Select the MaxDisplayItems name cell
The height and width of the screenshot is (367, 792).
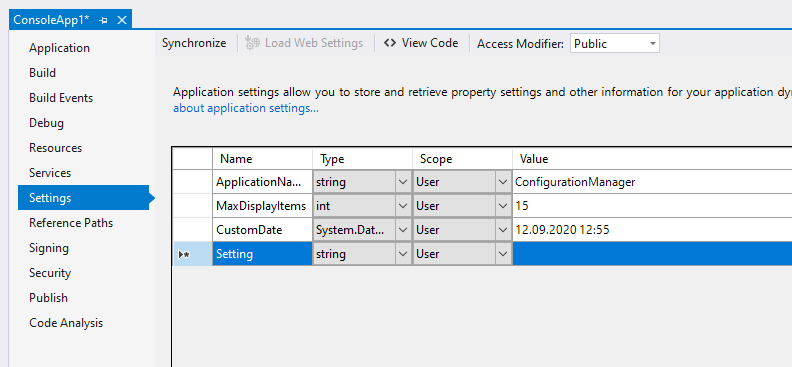coord(262,206)
